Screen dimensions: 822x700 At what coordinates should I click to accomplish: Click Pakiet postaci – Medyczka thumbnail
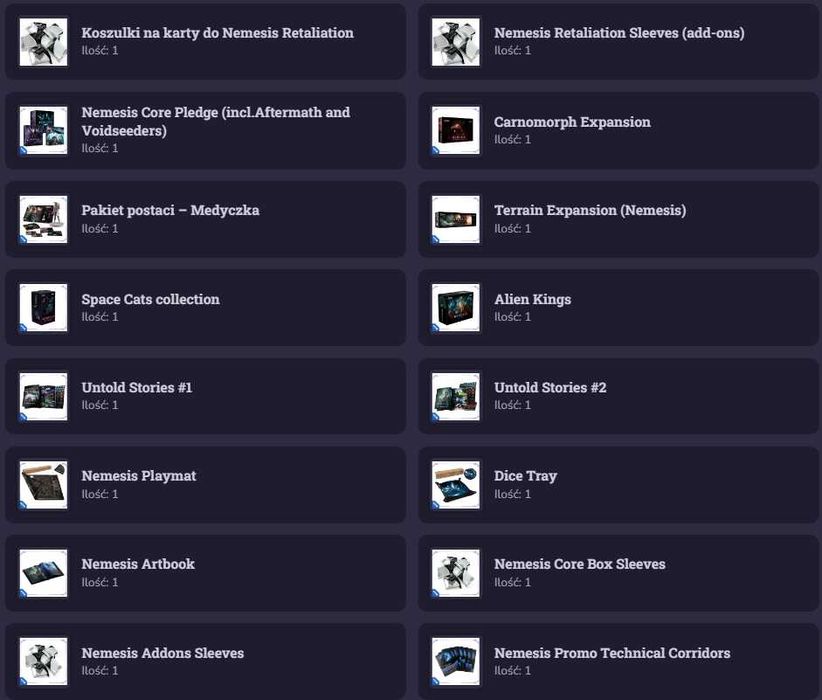pos(44,219)
